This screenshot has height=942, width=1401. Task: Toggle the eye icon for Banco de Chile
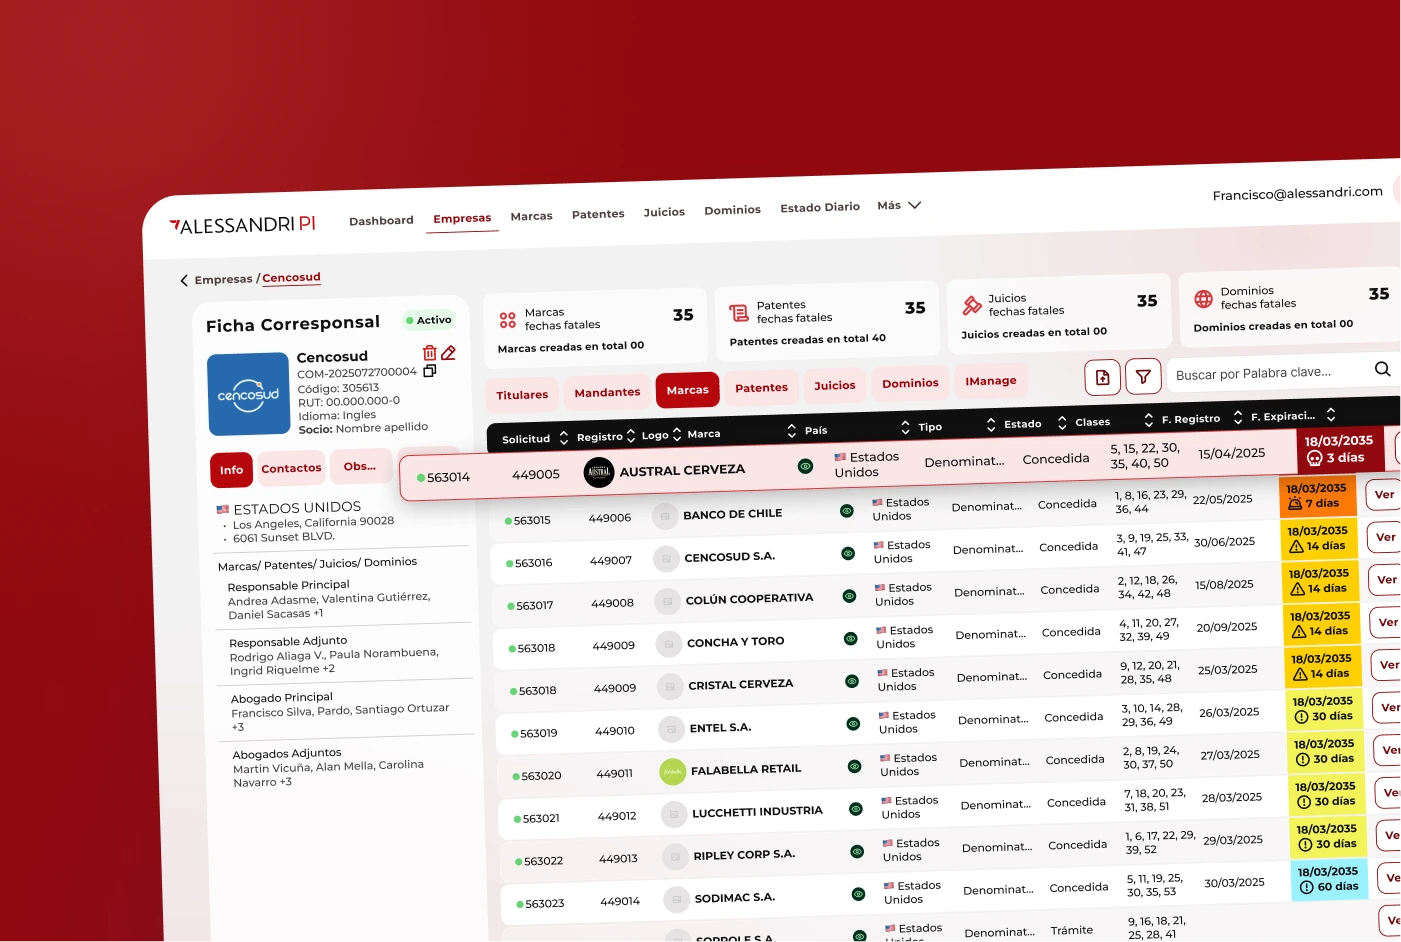846,510
